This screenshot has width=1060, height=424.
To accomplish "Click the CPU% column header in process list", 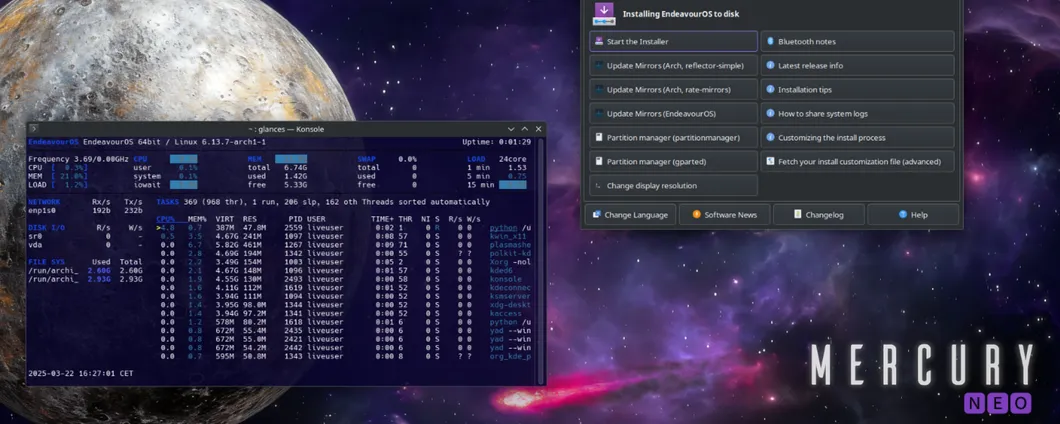I will [167, 219].
